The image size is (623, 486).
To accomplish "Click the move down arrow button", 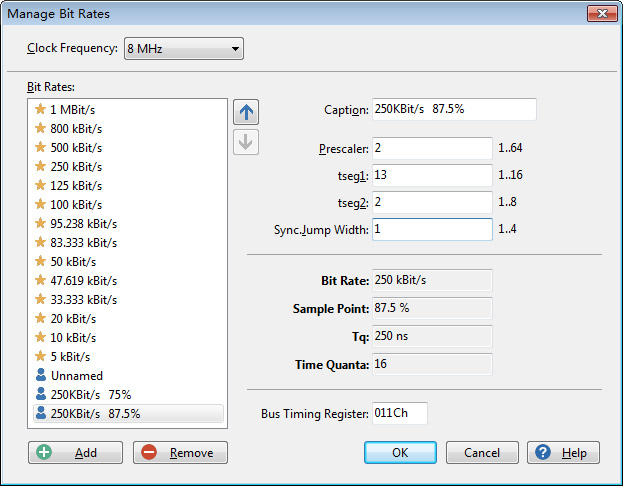I will [245, 142].
